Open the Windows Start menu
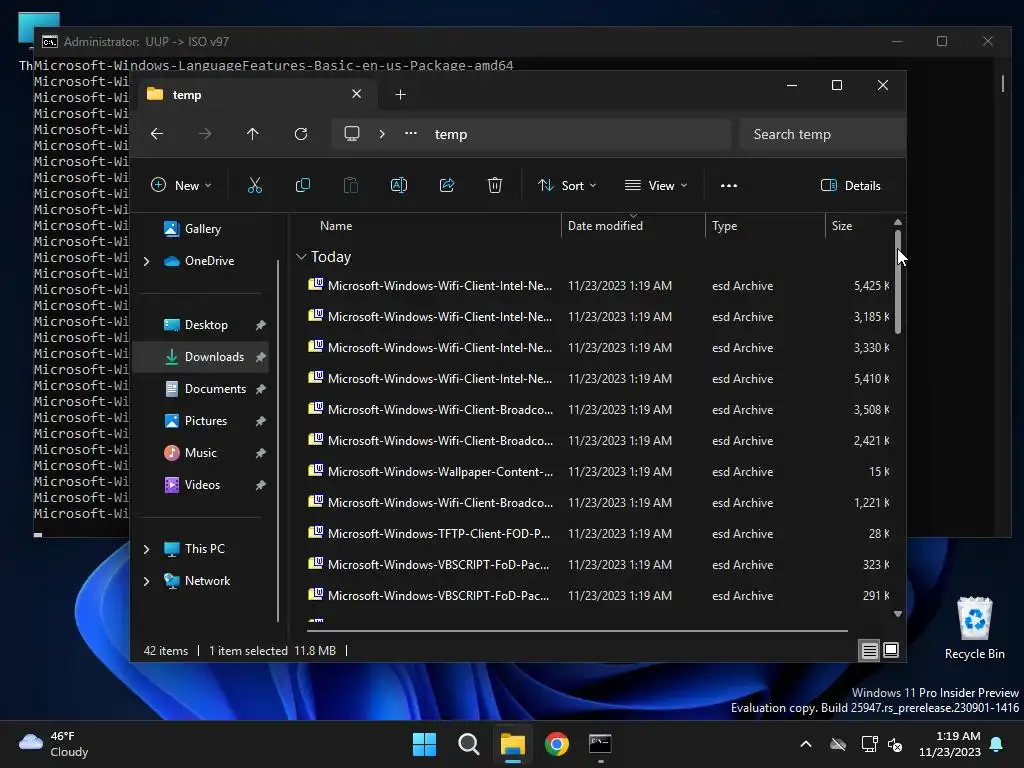Viewport: 1024px width, 768px height. click(424, 744)
